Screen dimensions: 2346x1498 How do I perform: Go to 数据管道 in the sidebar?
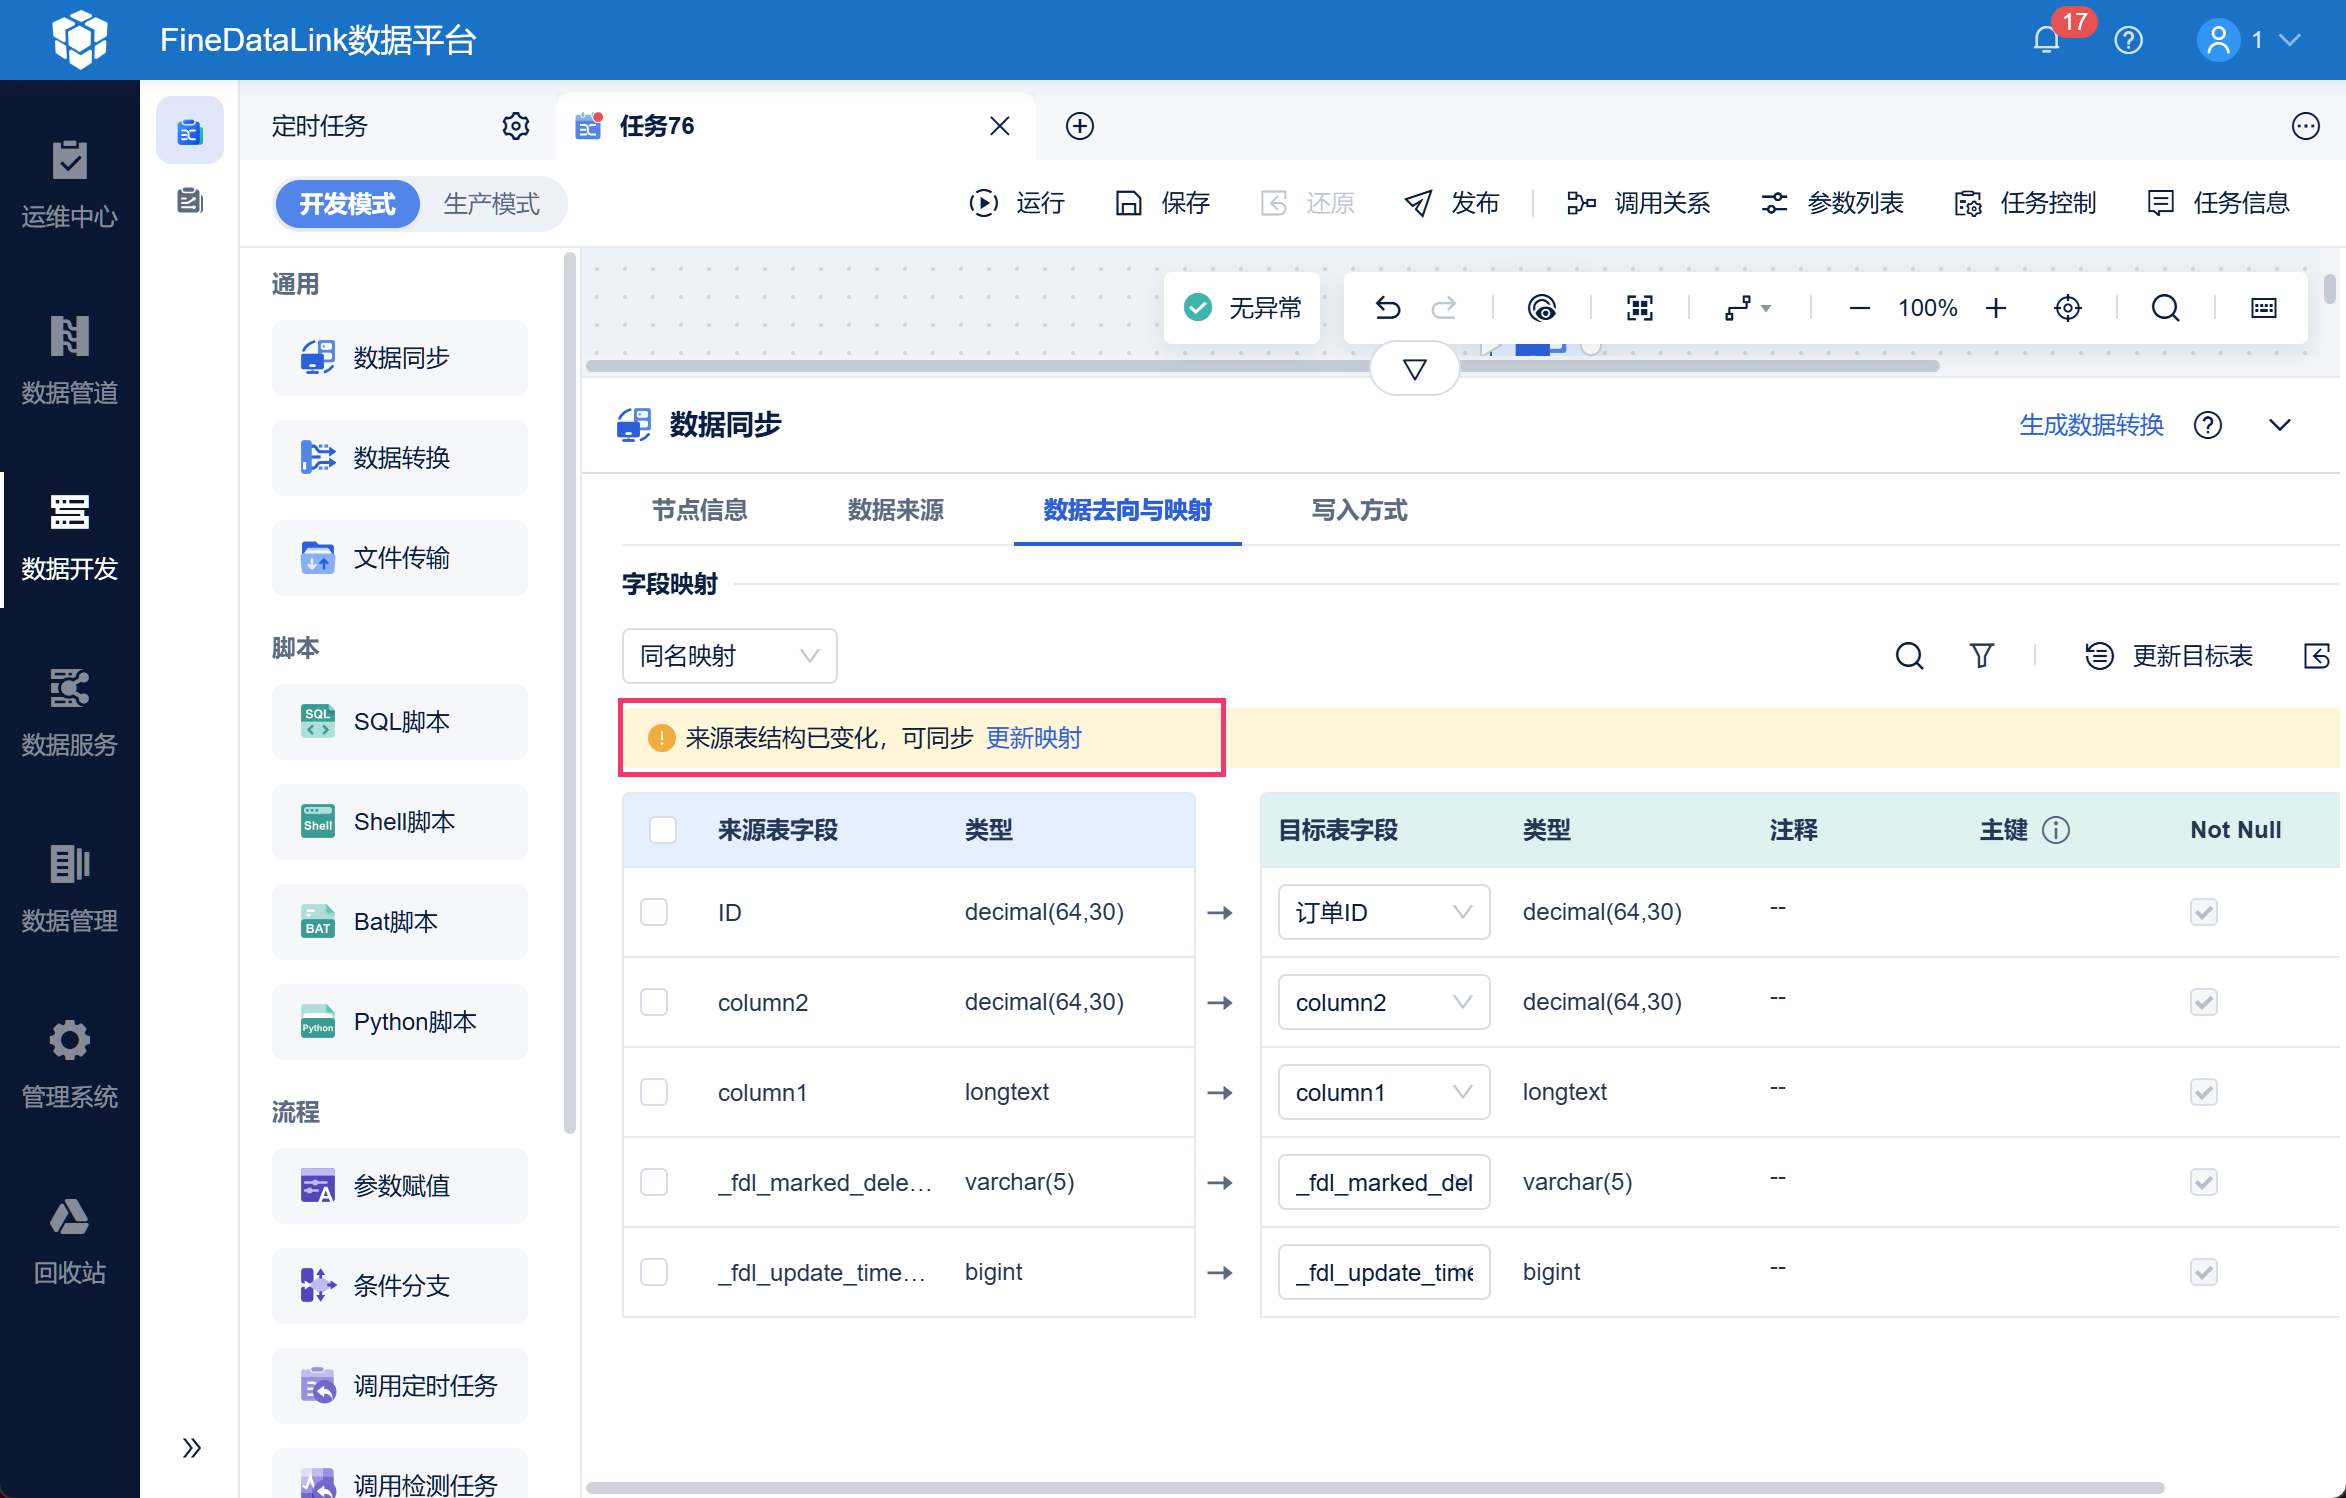(x=70, y=360)
